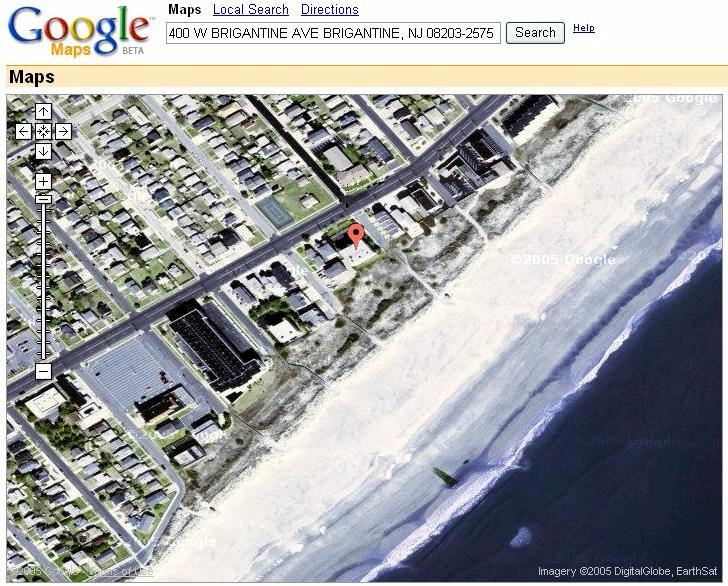The width and height of the screenshot is (728, 586).
Task: Click the green jetty on the shoreline
Action: pyautogui.click(x=445, y=477)
